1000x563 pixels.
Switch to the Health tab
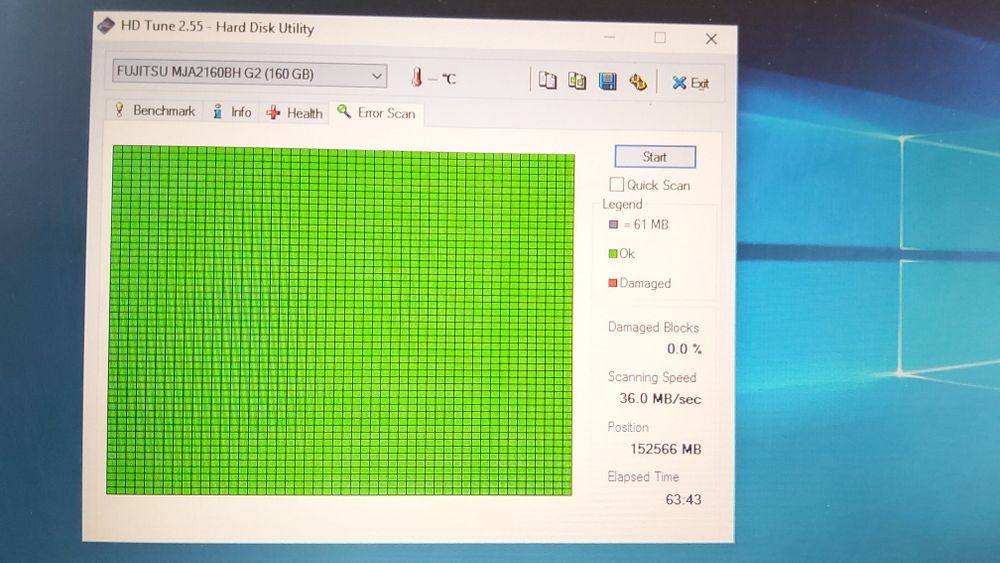295,113
